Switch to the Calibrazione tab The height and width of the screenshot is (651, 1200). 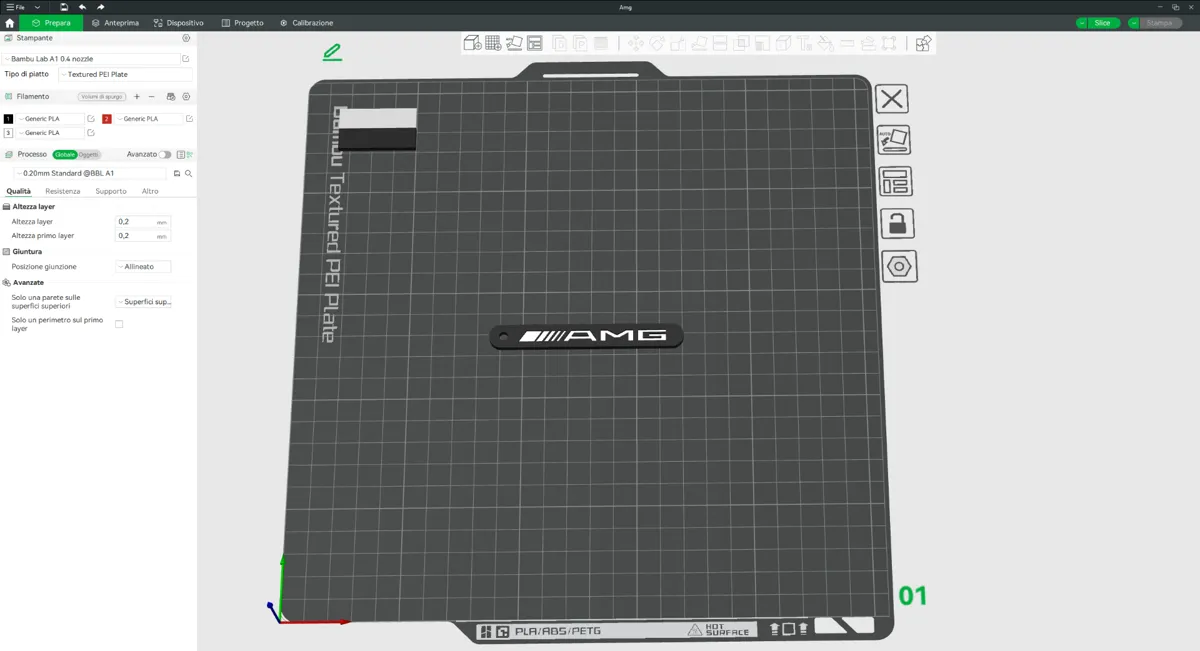click(x=307, y=23)
